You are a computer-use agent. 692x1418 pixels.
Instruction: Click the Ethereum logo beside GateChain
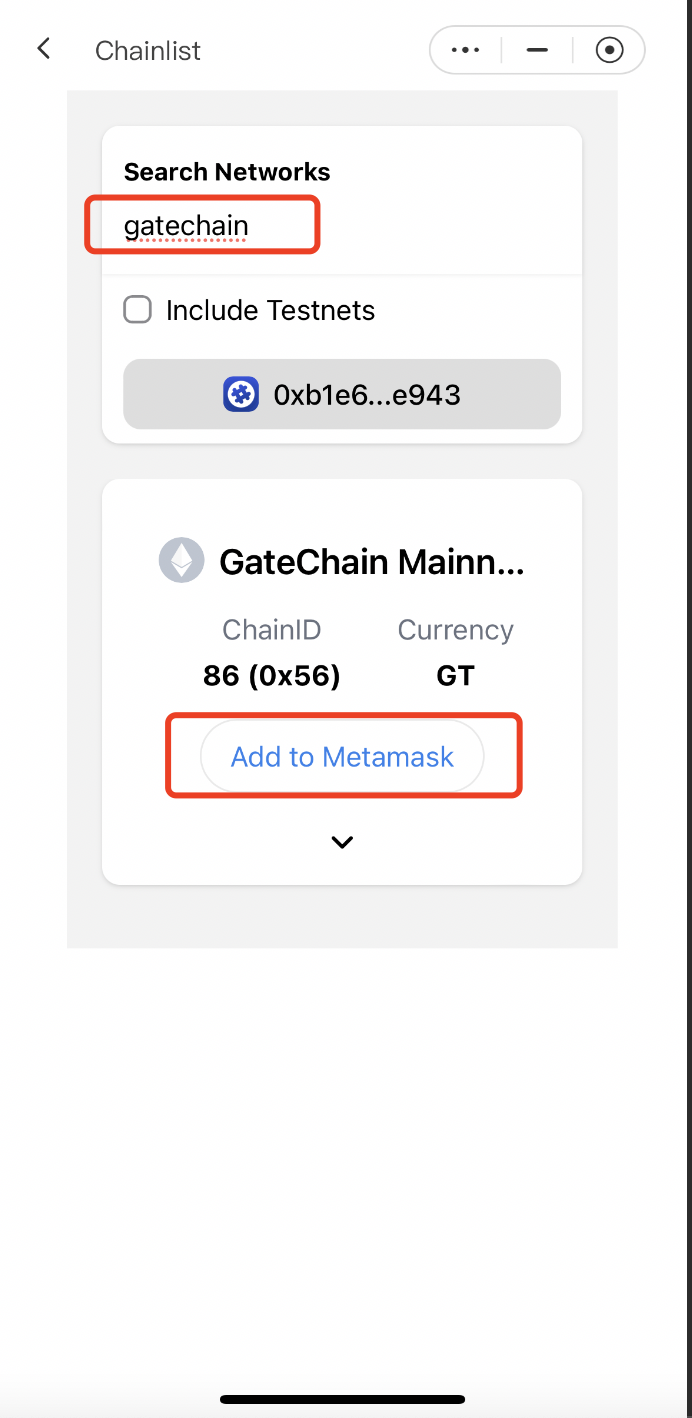tap(181, 561)
